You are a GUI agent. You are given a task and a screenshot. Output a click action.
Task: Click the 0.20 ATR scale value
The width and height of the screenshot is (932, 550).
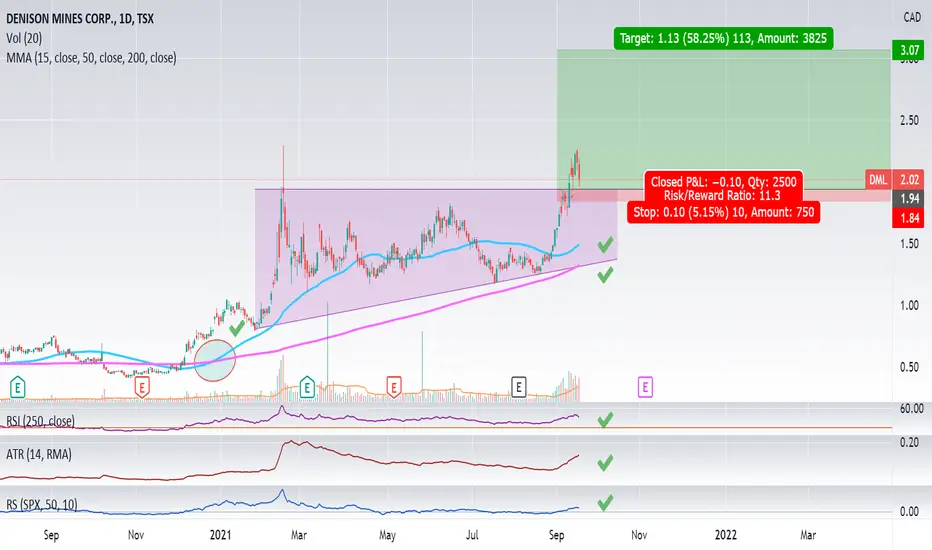pos(909,442)
